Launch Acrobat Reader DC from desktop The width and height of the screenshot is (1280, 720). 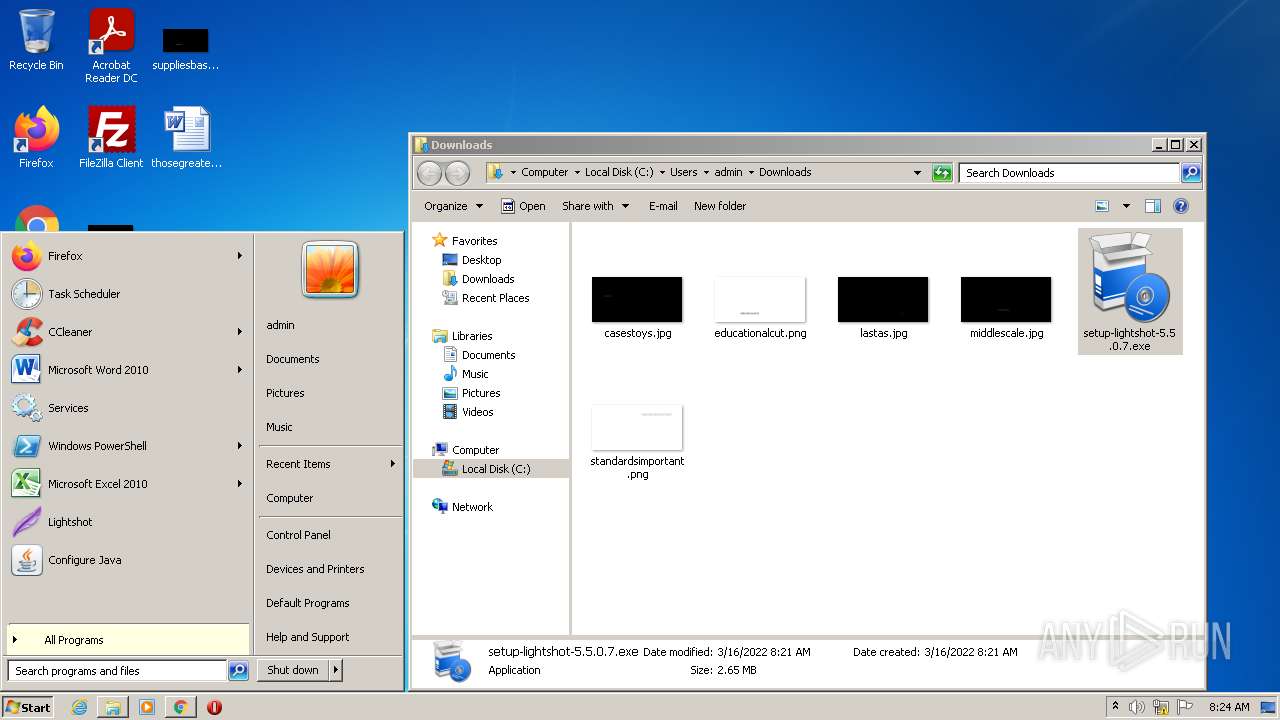111,46
